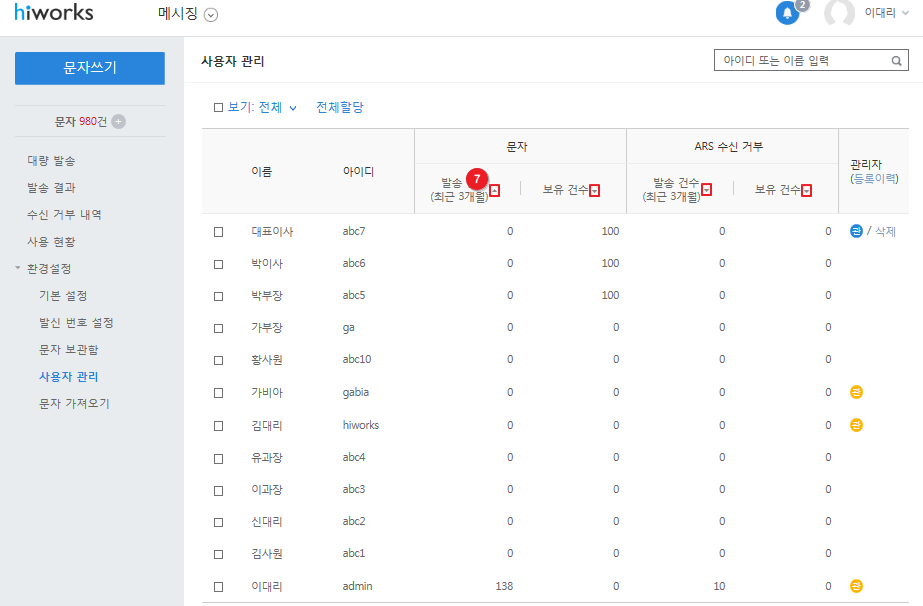Click the 문자쓰기 button
The height and width of the screenshot is (606, 923).
[x=90, y=68]
